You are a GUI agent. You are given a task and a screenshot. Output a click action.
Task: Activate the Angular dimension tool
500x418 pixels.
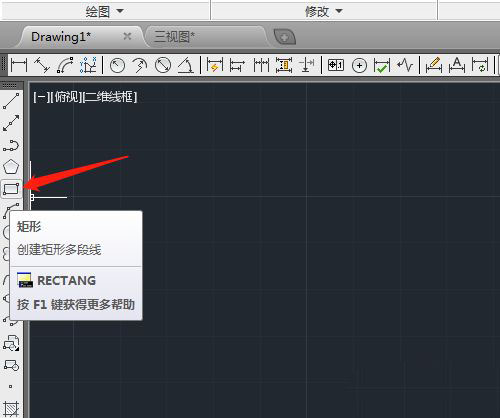point(186,65)
